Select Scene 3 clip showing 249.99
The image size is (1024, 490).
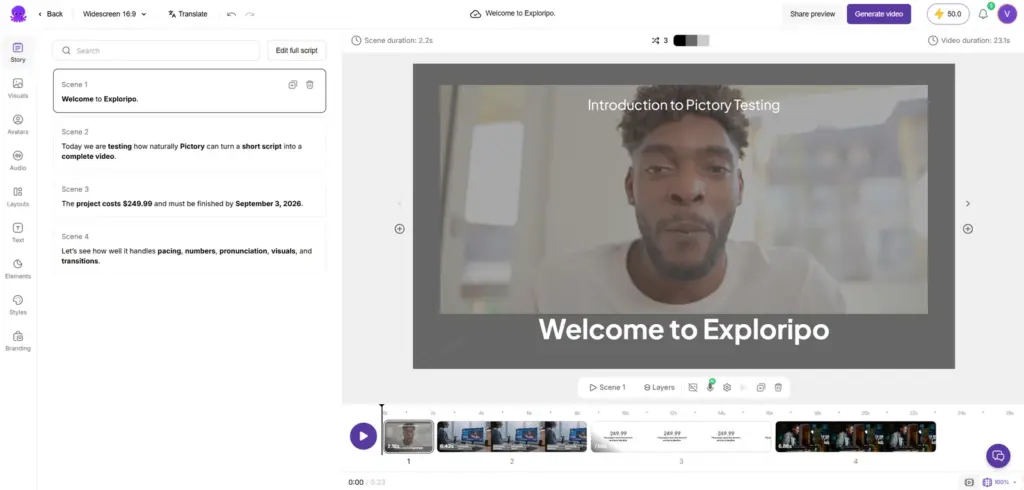pyautogui.click(x=681, y=436)
